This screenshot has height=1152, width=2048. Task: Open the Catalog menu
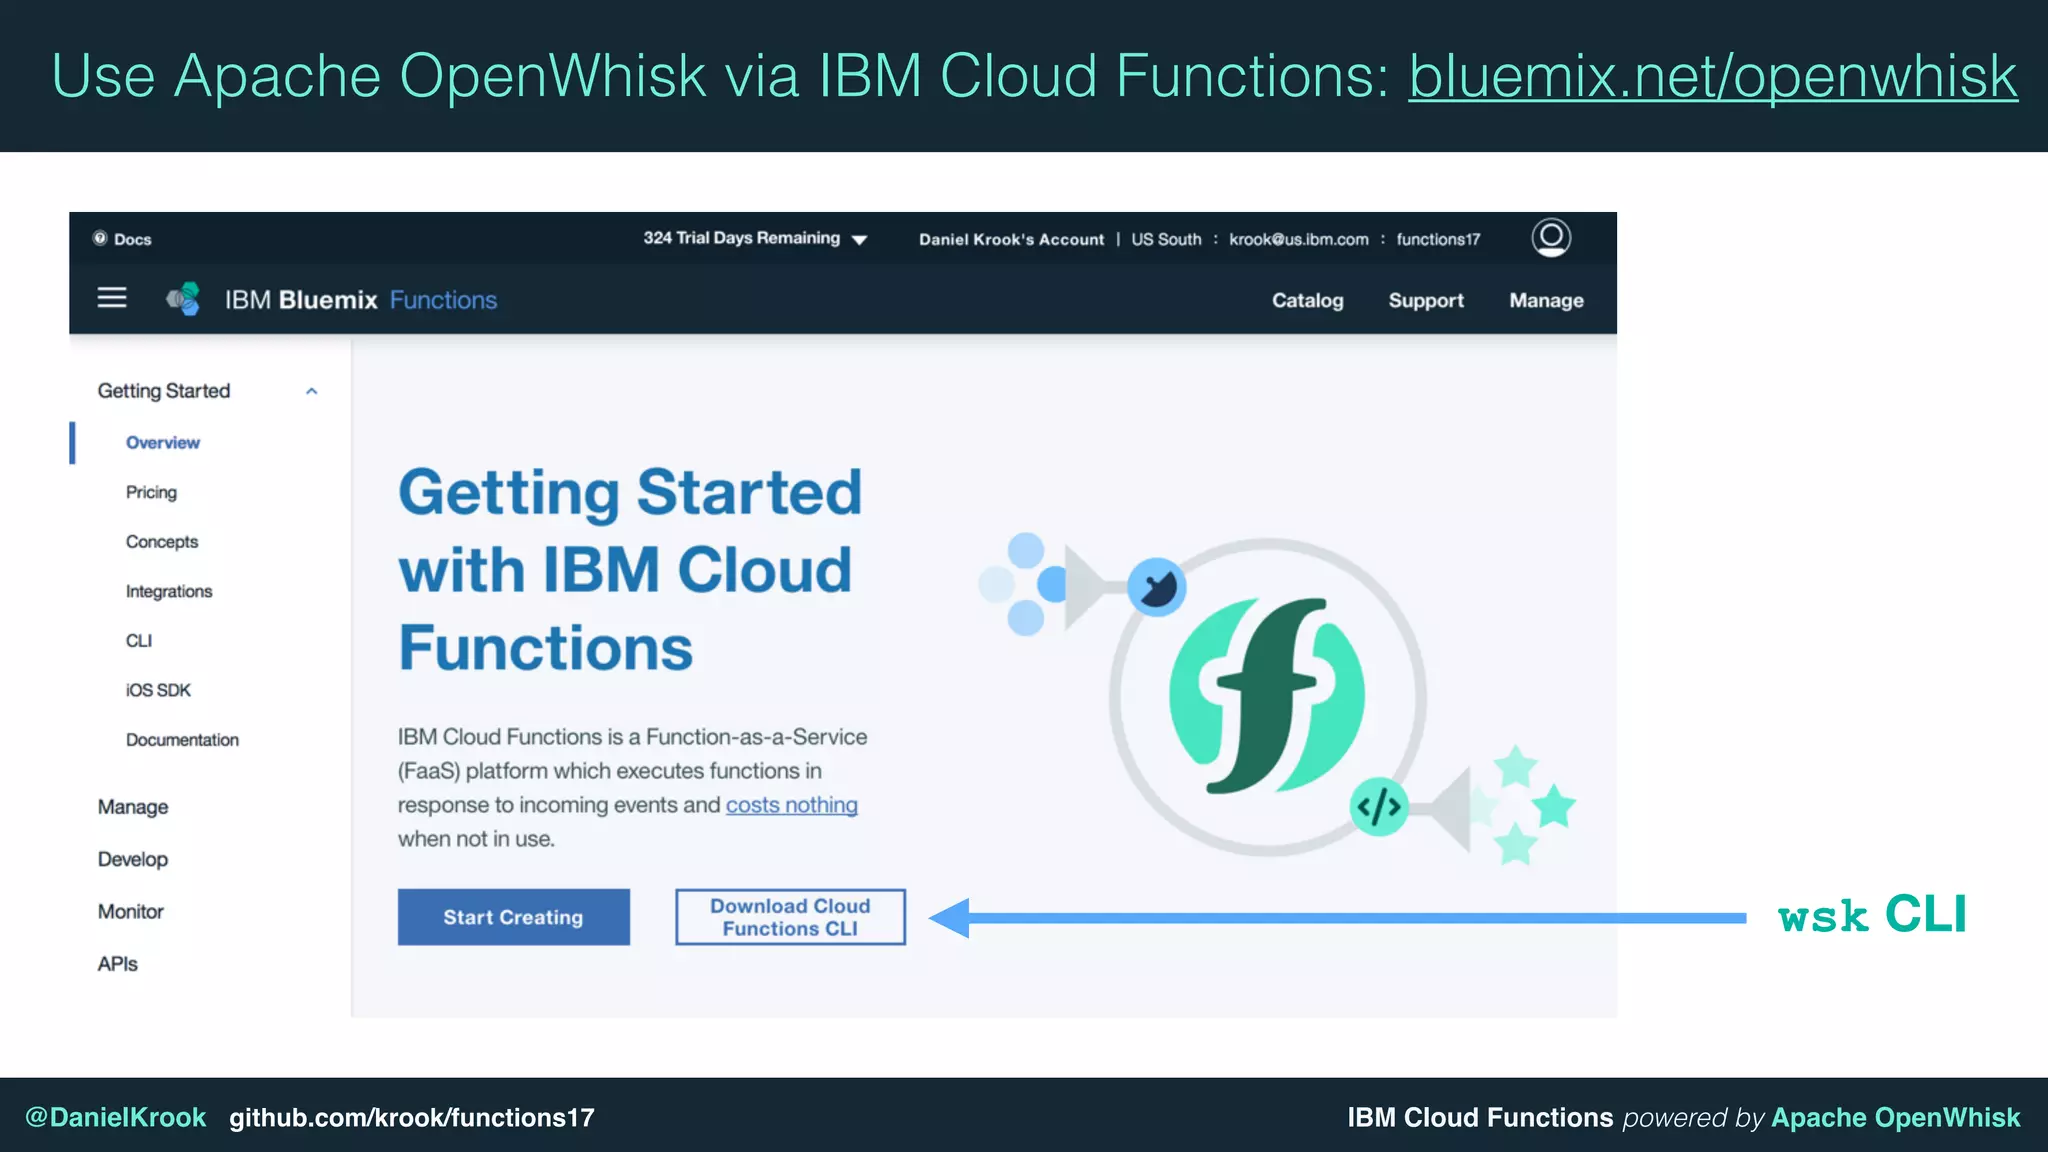point(1307,300)
